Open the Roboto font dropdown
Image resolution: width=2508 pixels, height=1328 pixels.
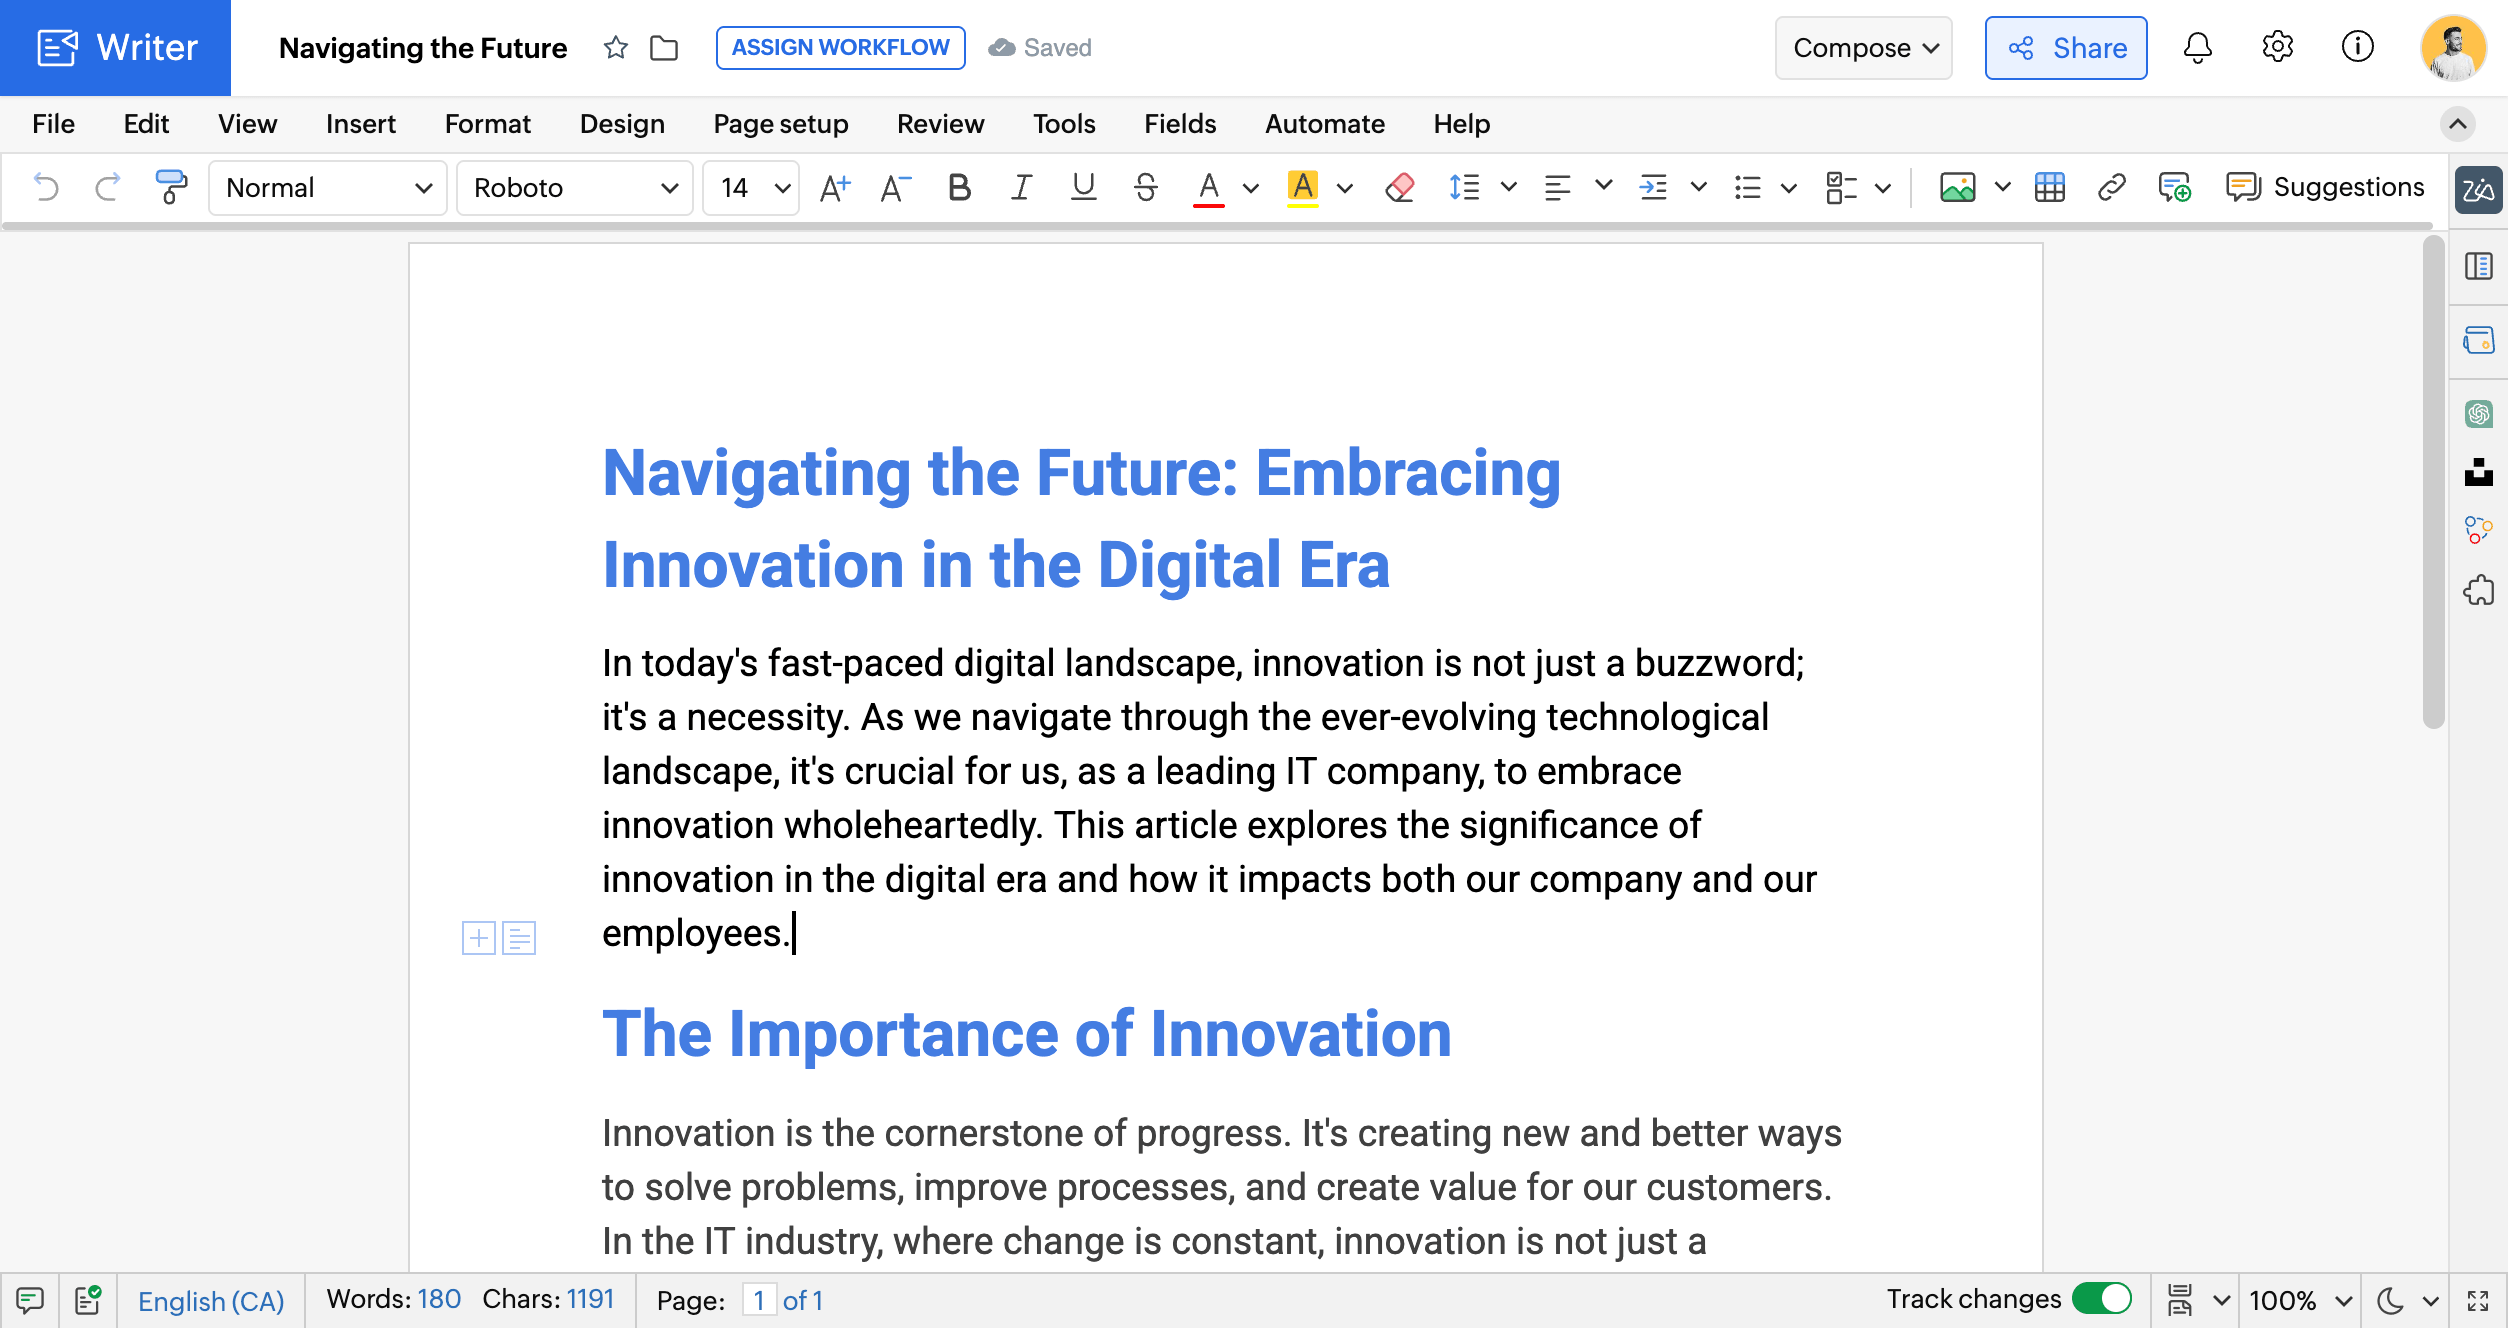point(575,187)
